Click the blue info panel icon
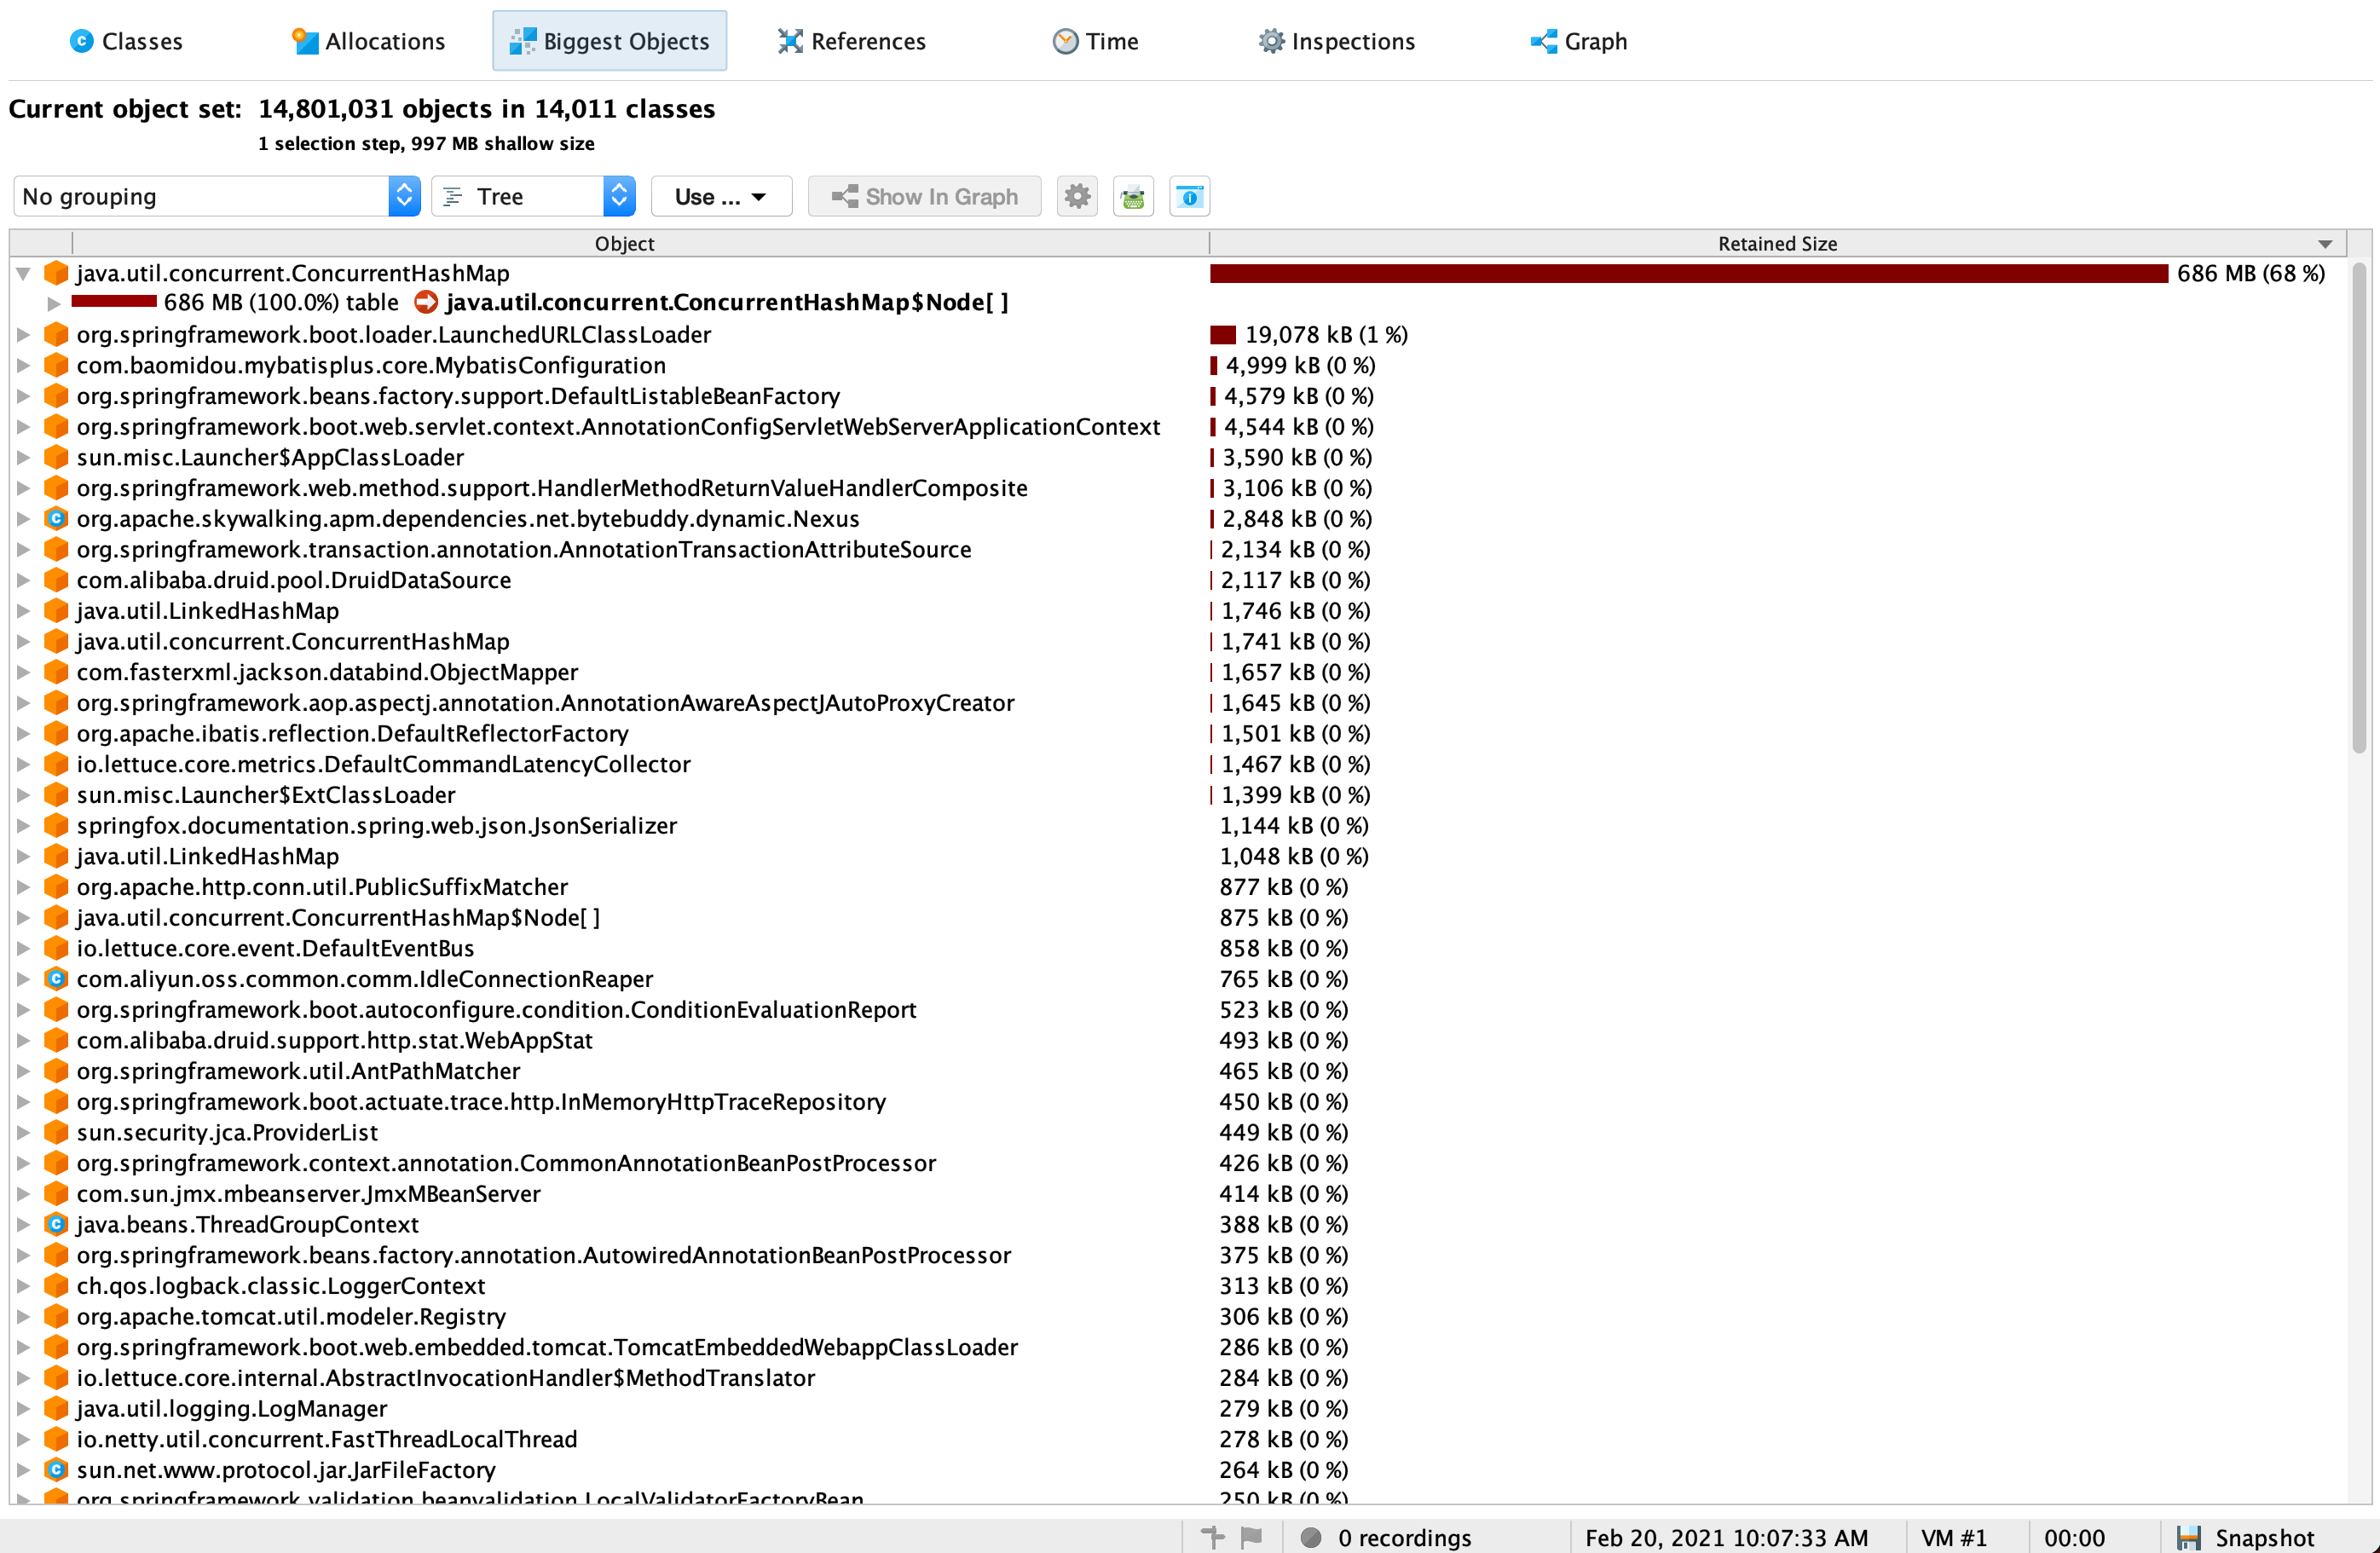The width and height of the screenshot is (2380, 1553). (1189, 196)
